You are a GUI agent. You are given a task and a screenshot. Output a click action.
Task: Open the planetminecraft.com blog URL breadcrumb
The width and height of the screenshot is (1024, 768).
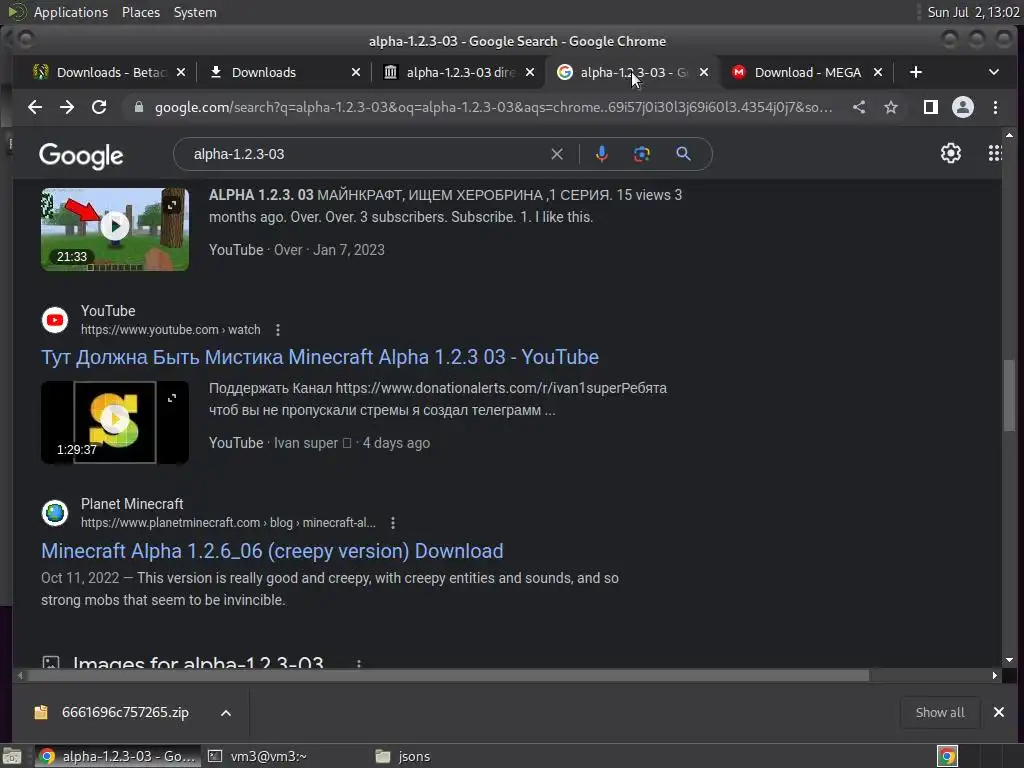[x=228, y=523]
